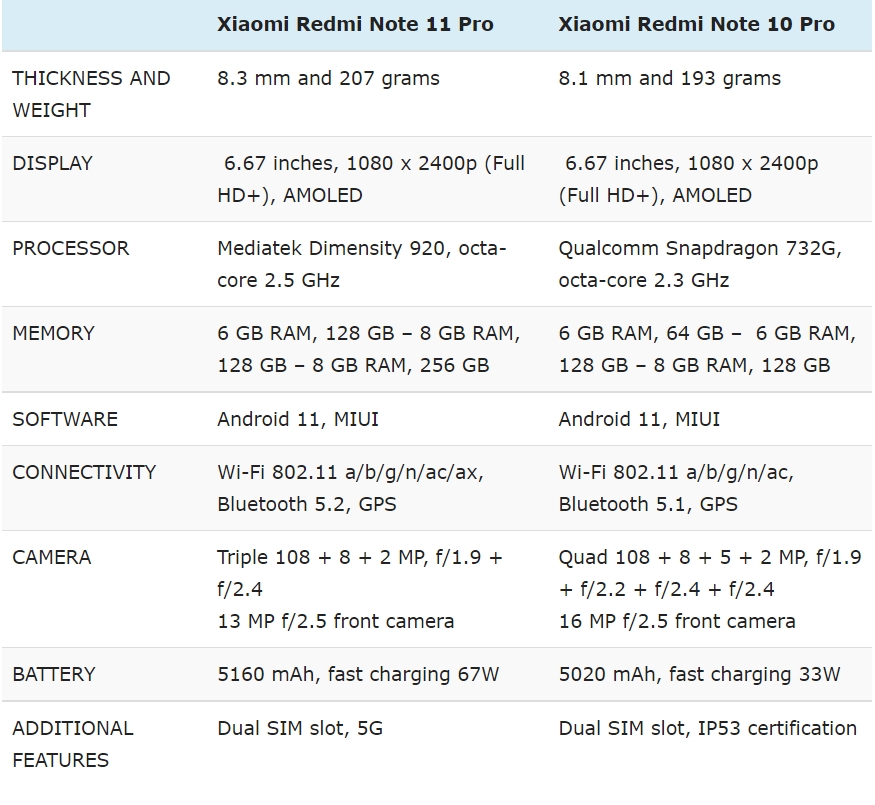Click the Triple 108 + 8 + 2 MP camera cell

click(360, 589)
